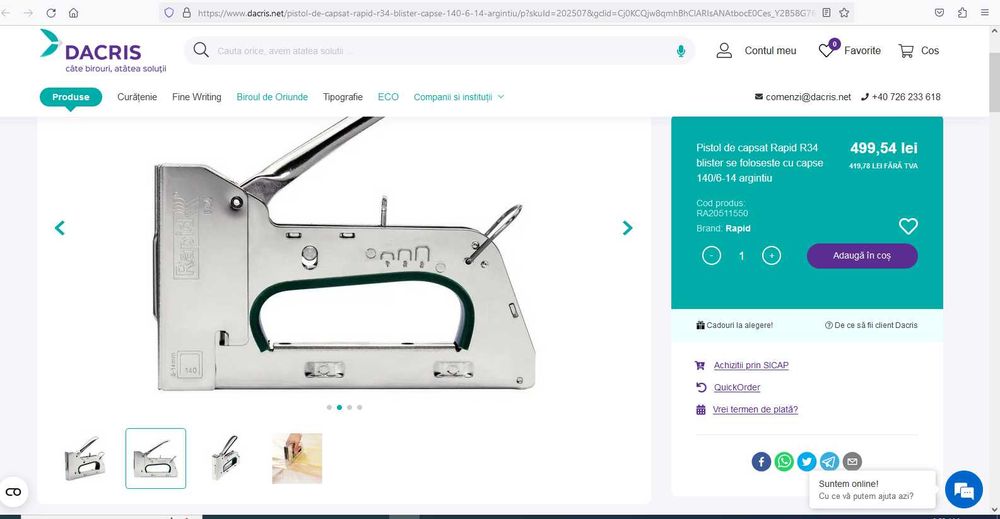Add product to favorites via heart icon

pyautogui.click(x=908, y=226)
